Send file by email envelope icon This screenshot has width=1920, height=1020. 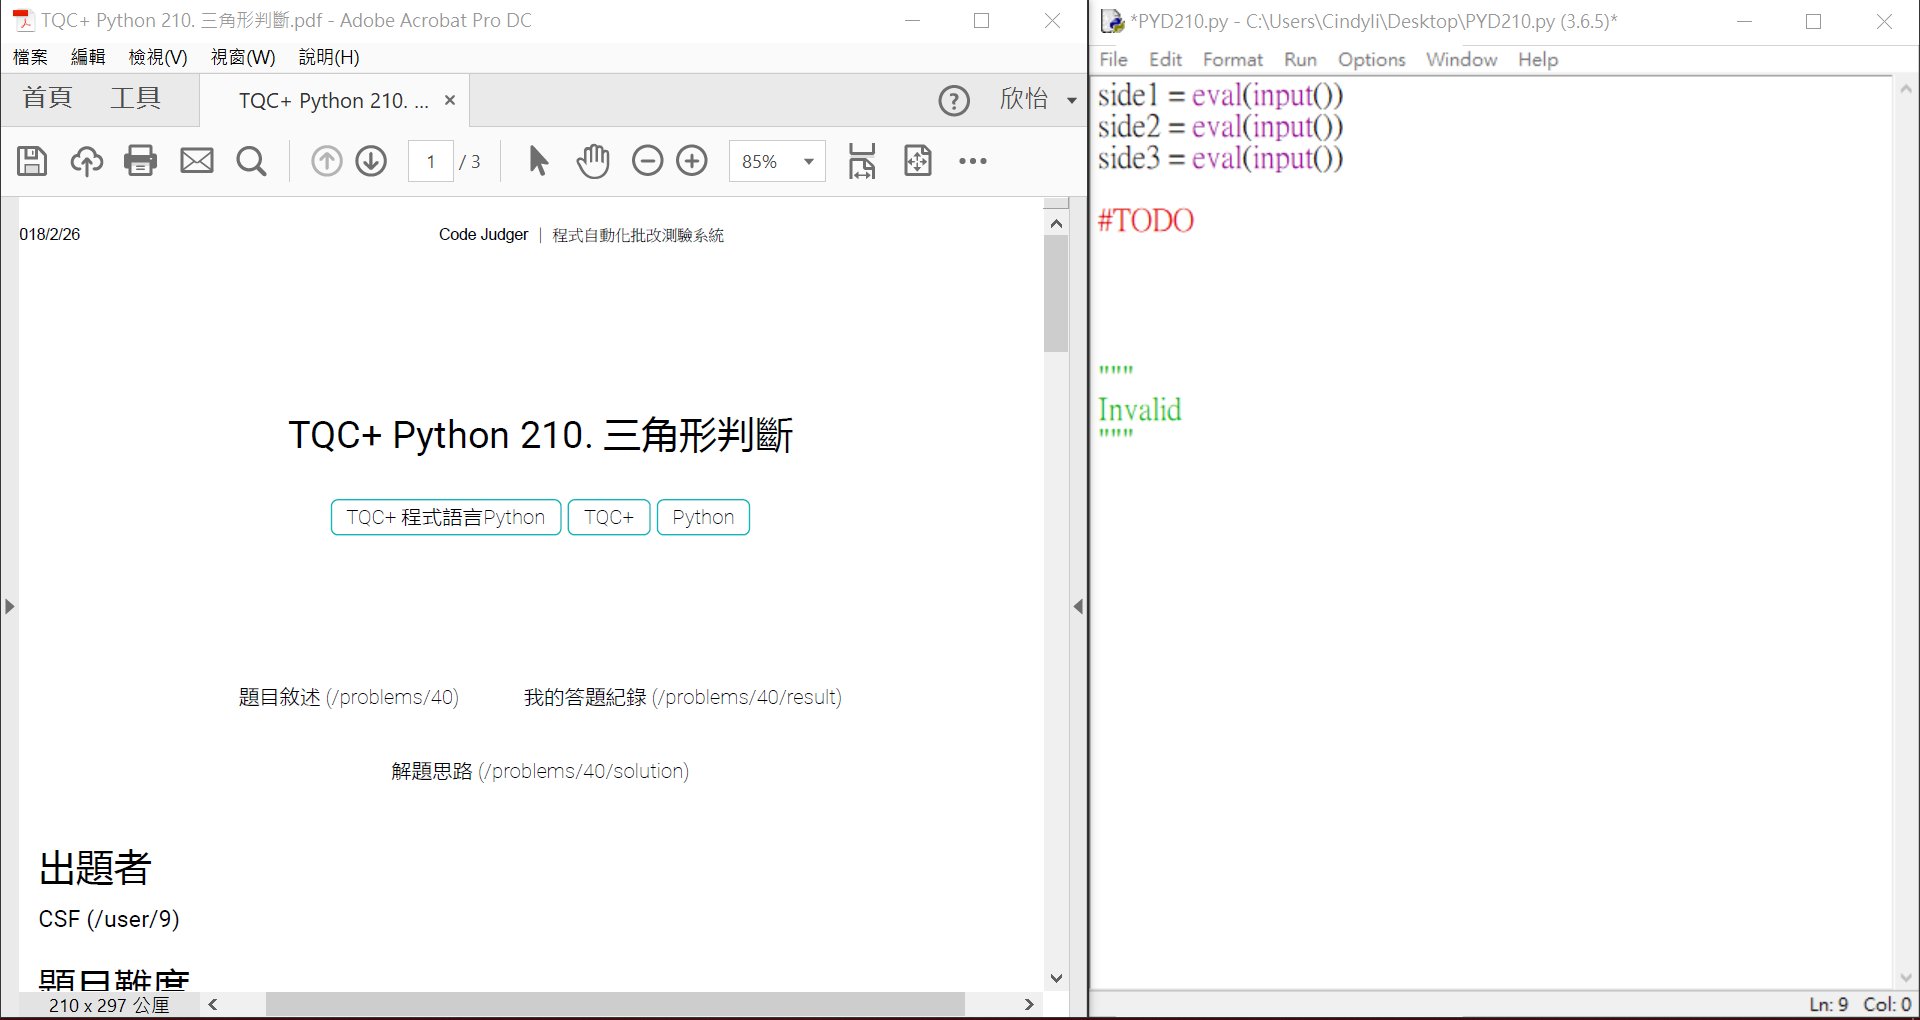coord(196,160)
